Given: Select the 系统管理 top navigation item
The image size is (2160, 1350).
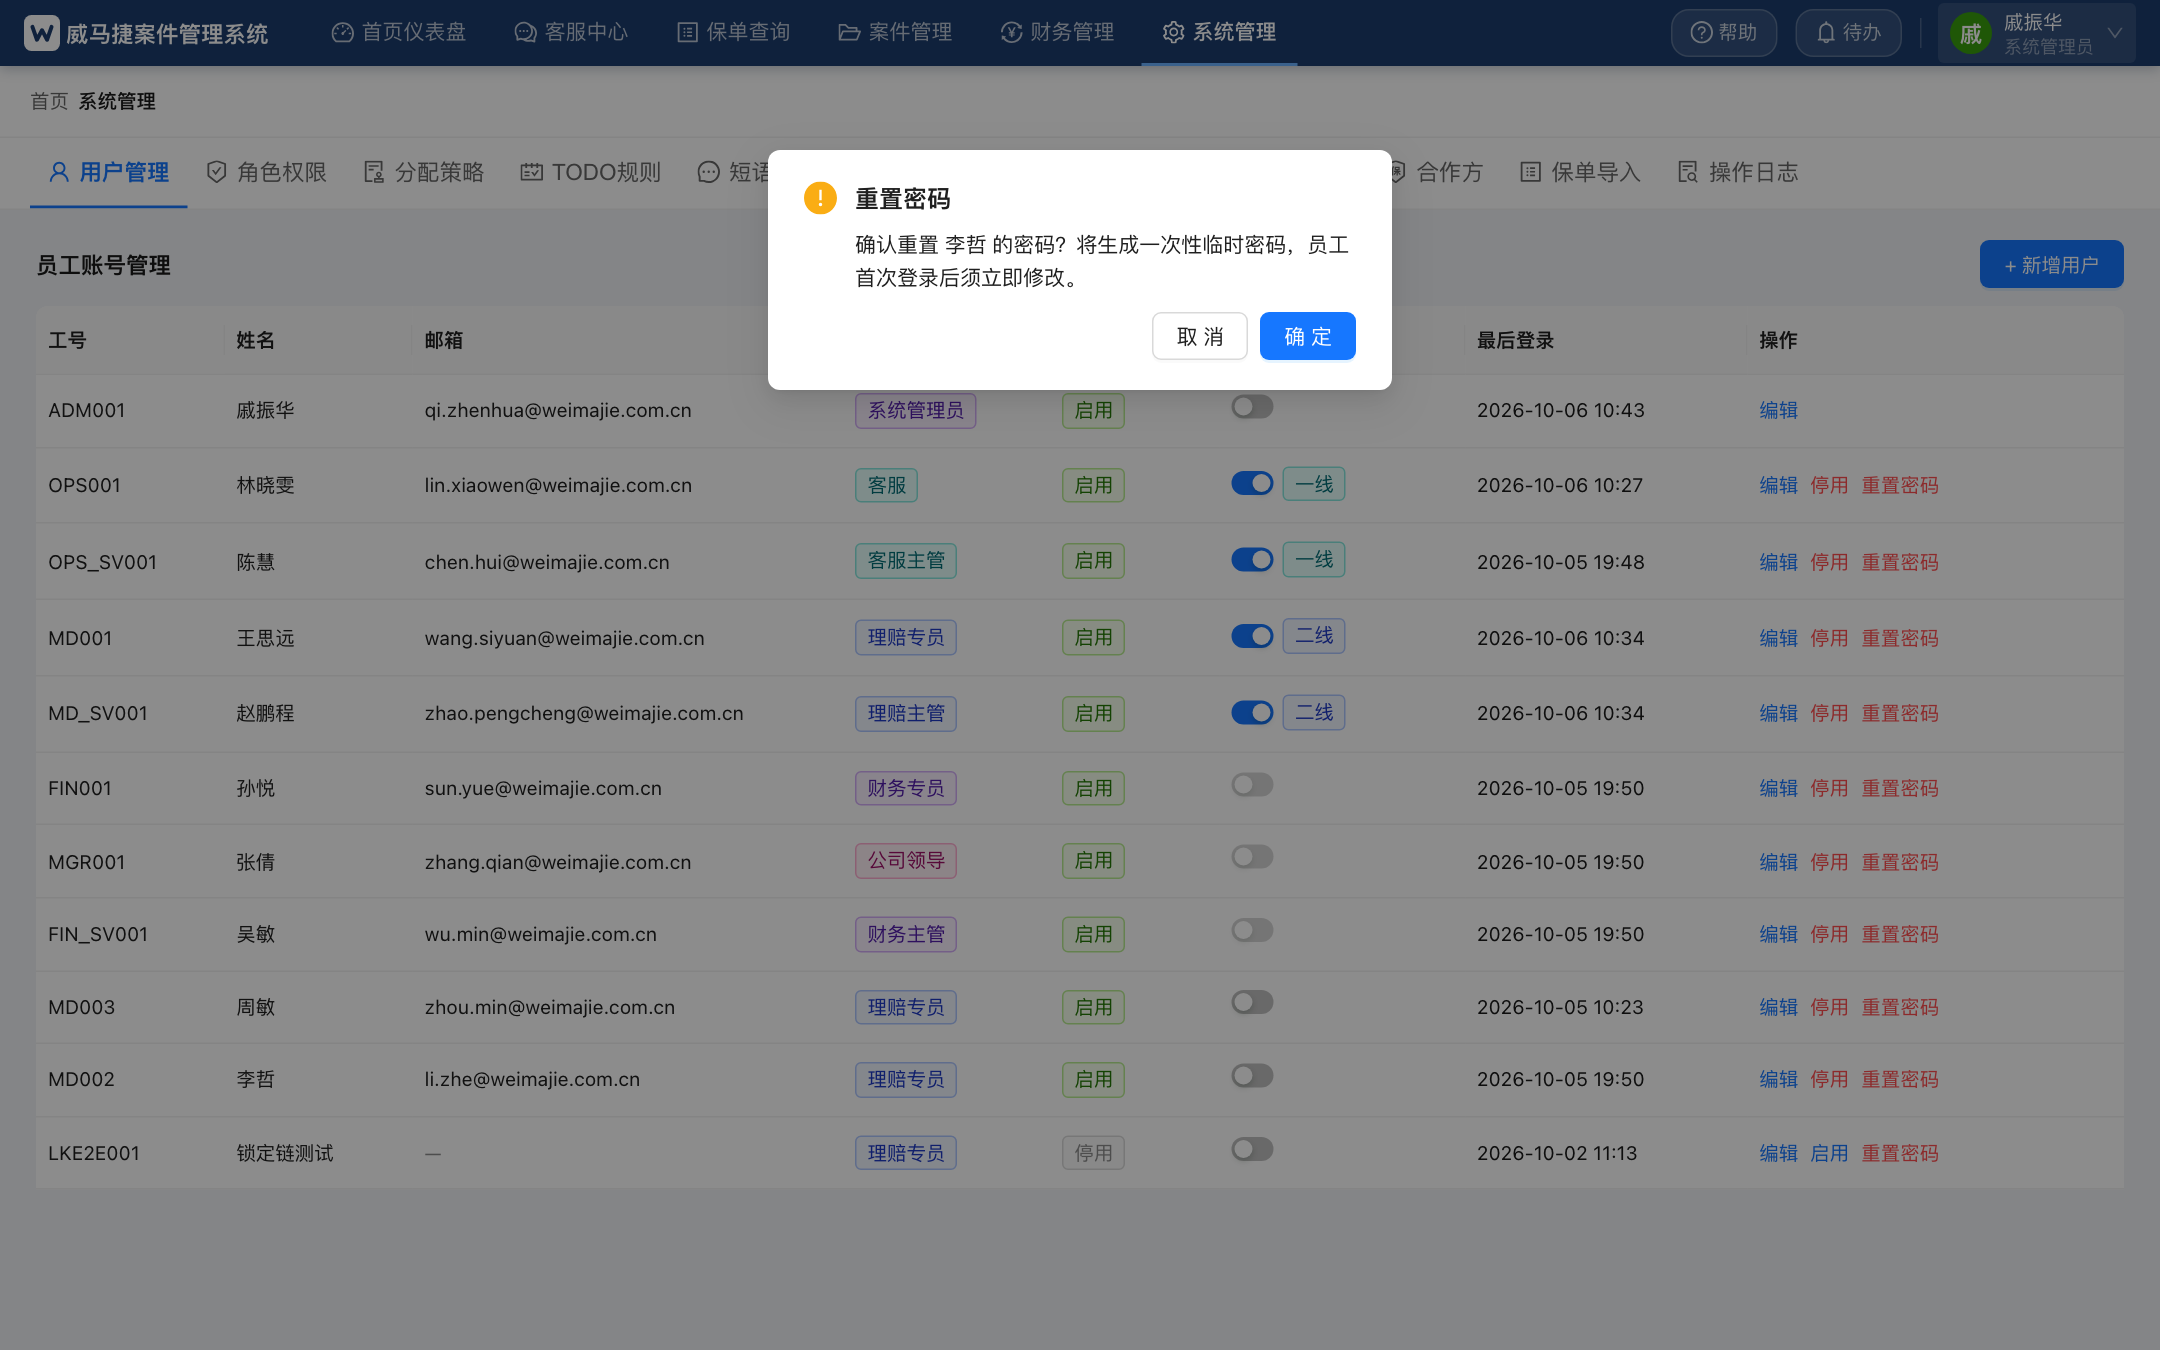Looking at the screenshot, I should [1219, 32].
